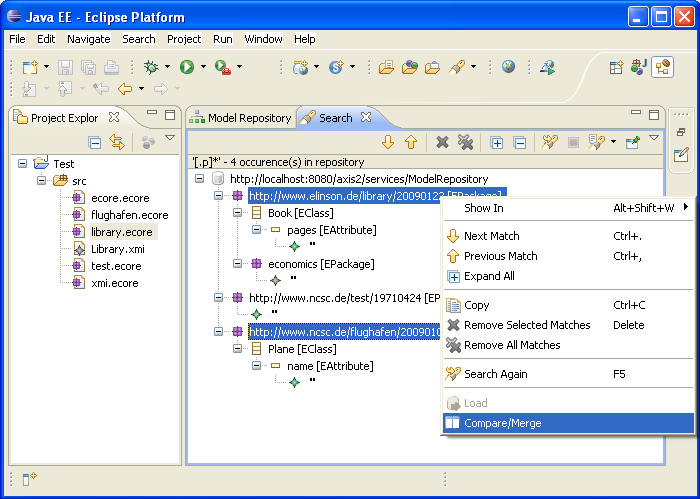
Task: Select xmi.ecore in Project Explorer
Action: tap(115, 283)
